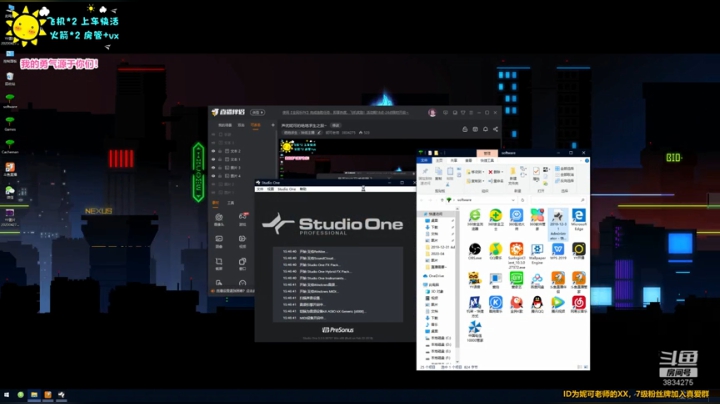Switch Explorer to large icons view toggle
This screenshot has height=404, width=720.
click(x=586, y=367)
